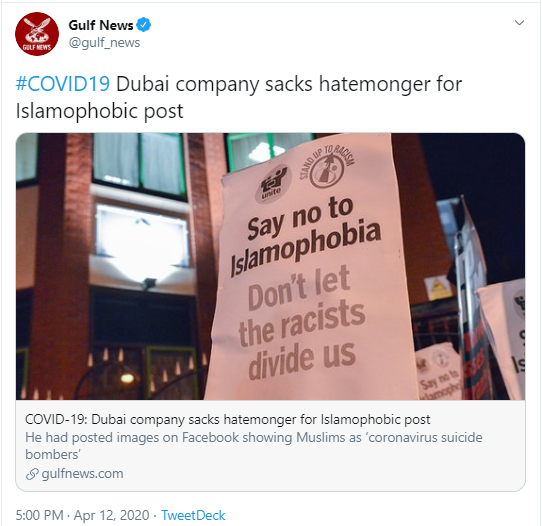This screenshot has height=526, width=542.
Task: Click the chain link icon
Action: click(x=32, y=474)
